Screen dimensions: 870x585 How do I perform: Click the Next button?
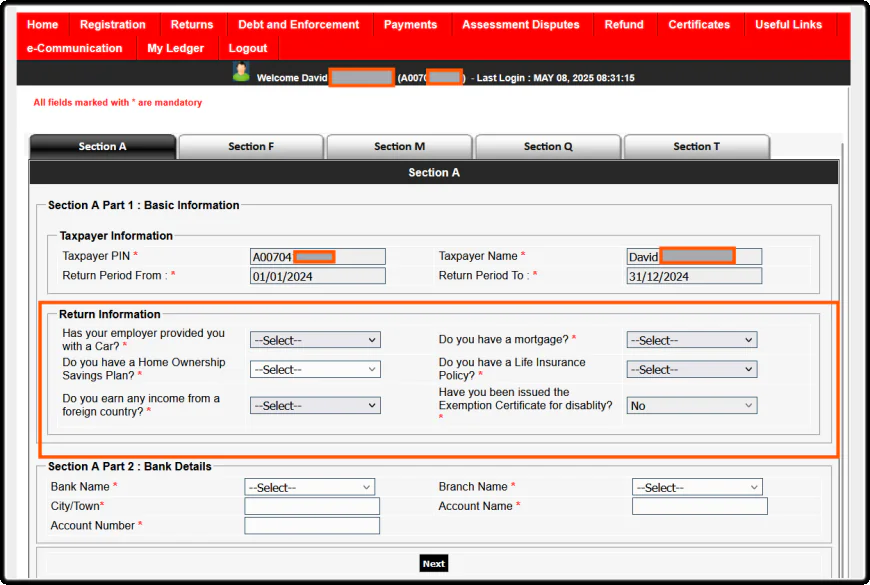click(433, 563)
